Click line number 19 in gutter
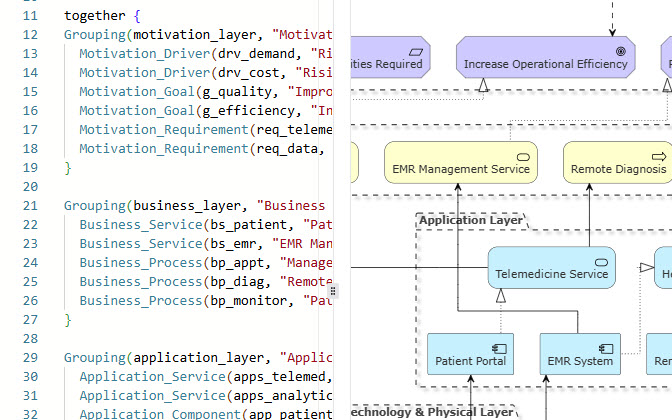This screenshot has width=672, height=420. (x=30, y=168)
